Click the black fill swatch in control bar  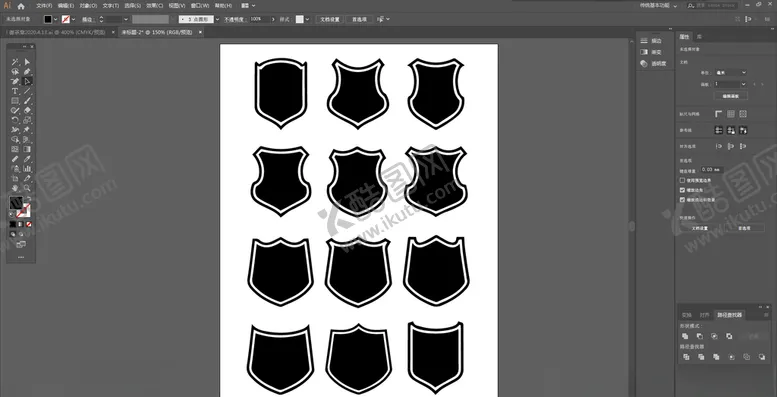[x=48, y=19]
